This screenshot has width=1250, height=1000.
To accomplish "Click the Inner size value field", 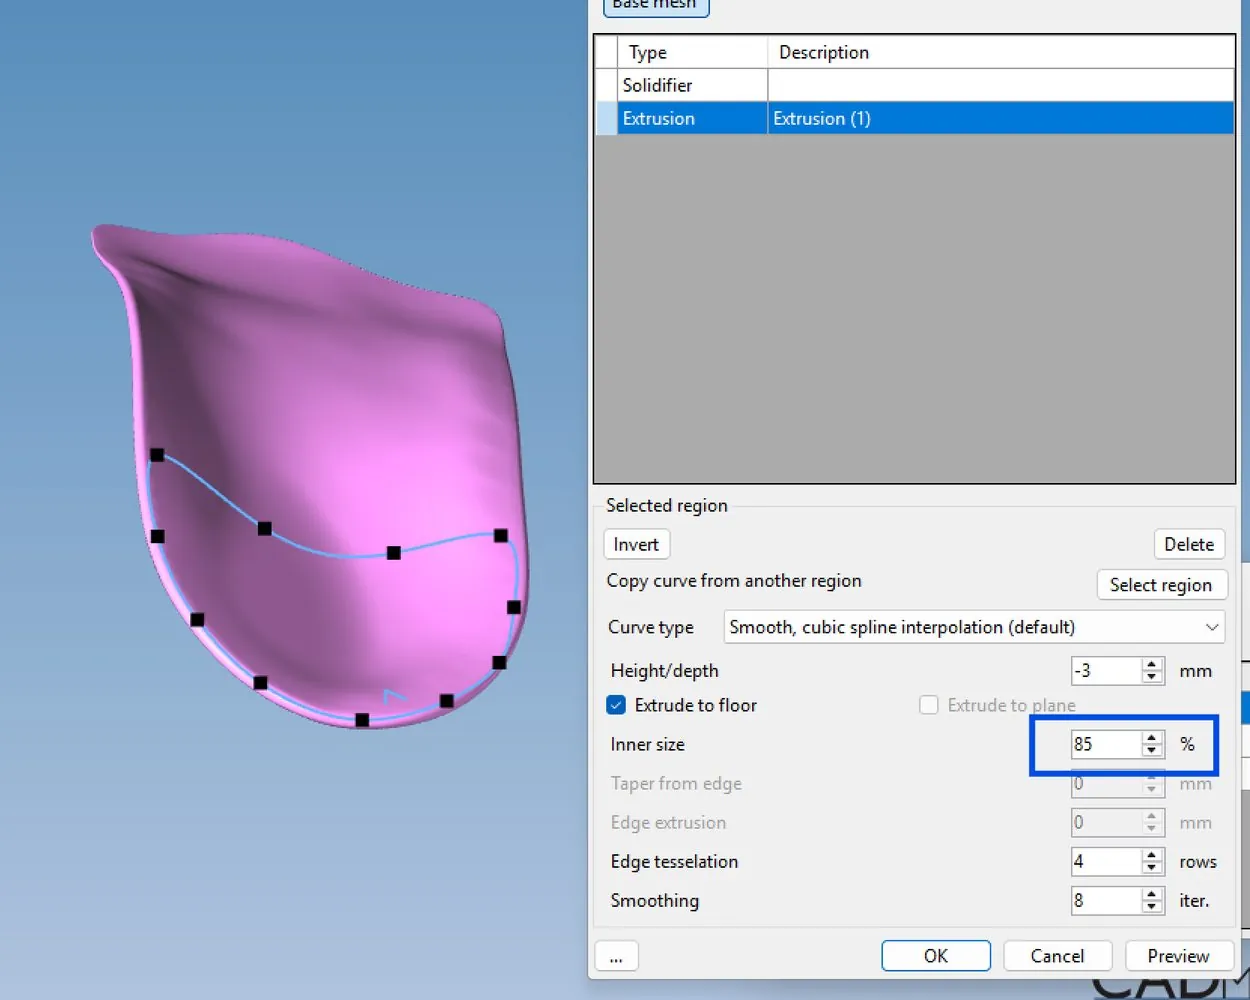I will click(x=1105, y=744).
